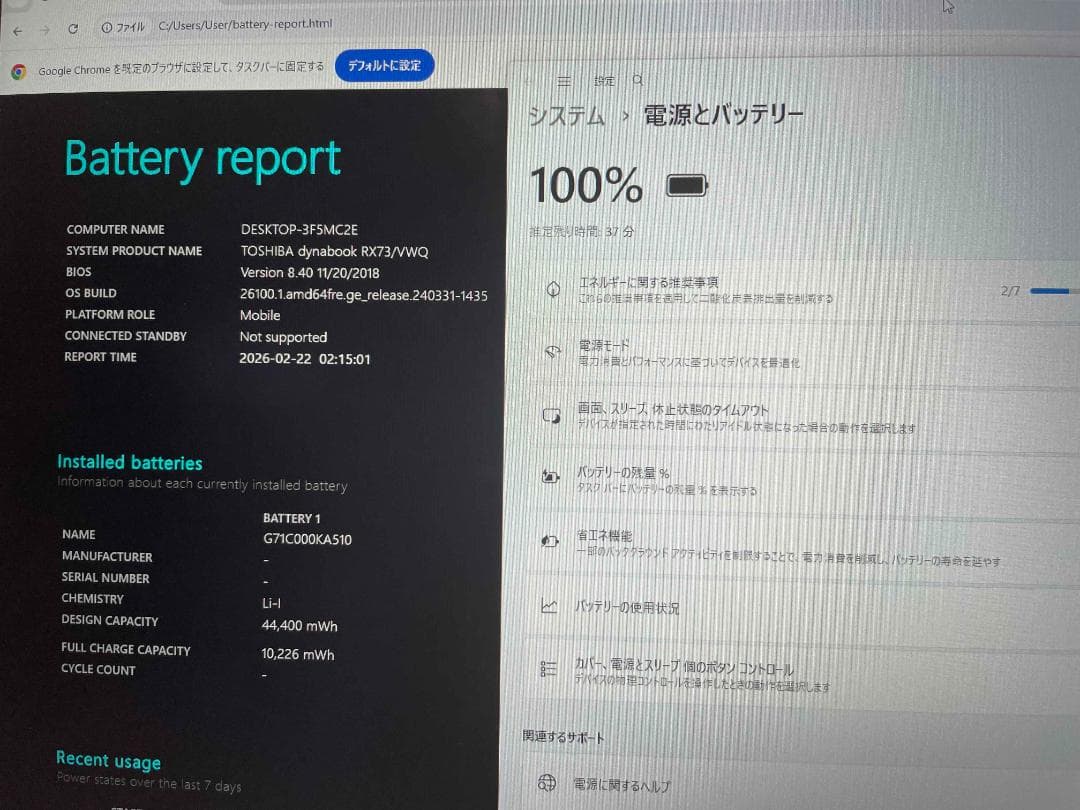1080x810 pixels.
Task: Open the 電源モード setting row
Action: point(802,353)
